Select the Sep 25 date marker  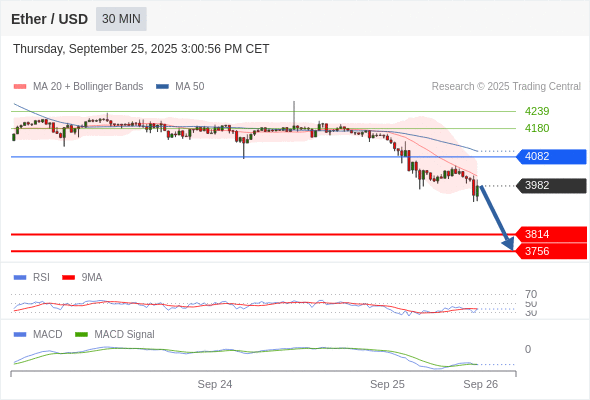[x=387, y=384]
